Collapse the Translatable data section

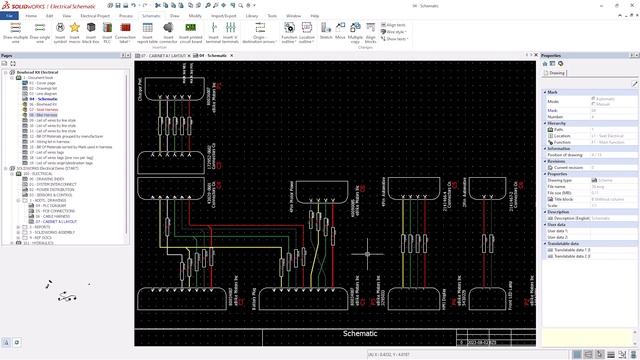(545, 243)
